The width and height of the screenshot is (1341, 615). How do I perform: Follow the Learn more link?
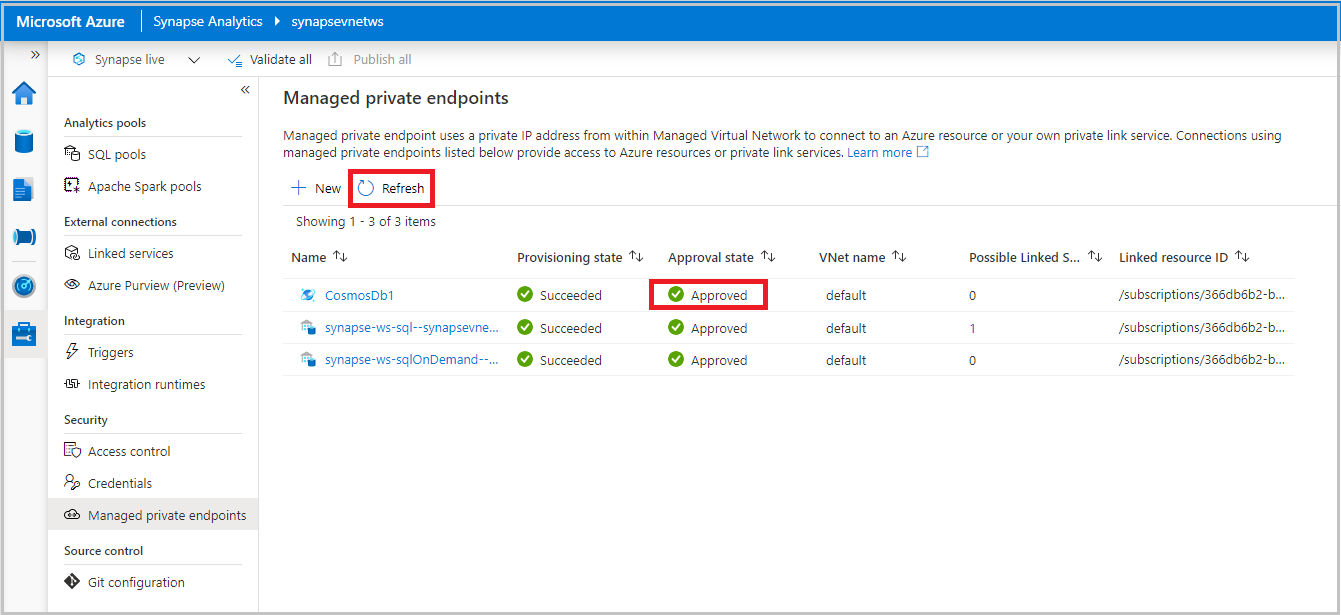click(880, 152)
